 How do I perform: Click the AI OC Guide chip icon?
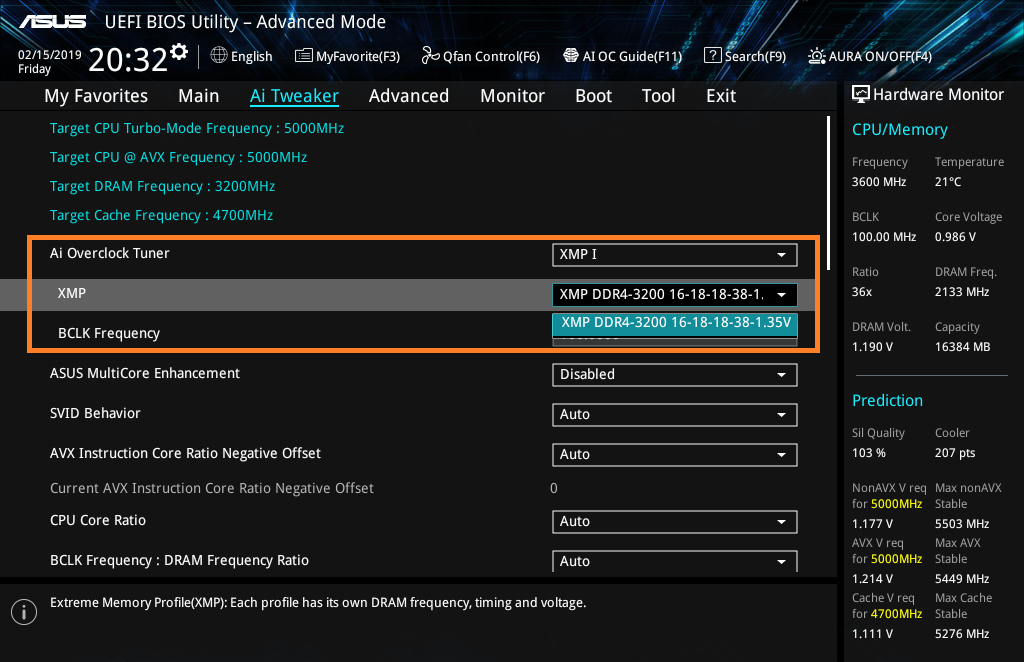pyautogui.click(x=571, y=55)
